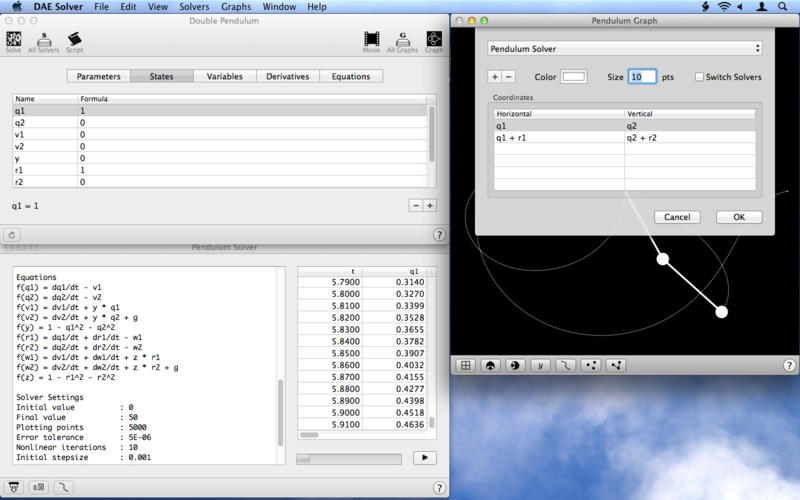This screenshot has height=500, width=800.
Task: Click the curve plot icon in Pendulum Solver bottom bar
Action: [63, 487]
